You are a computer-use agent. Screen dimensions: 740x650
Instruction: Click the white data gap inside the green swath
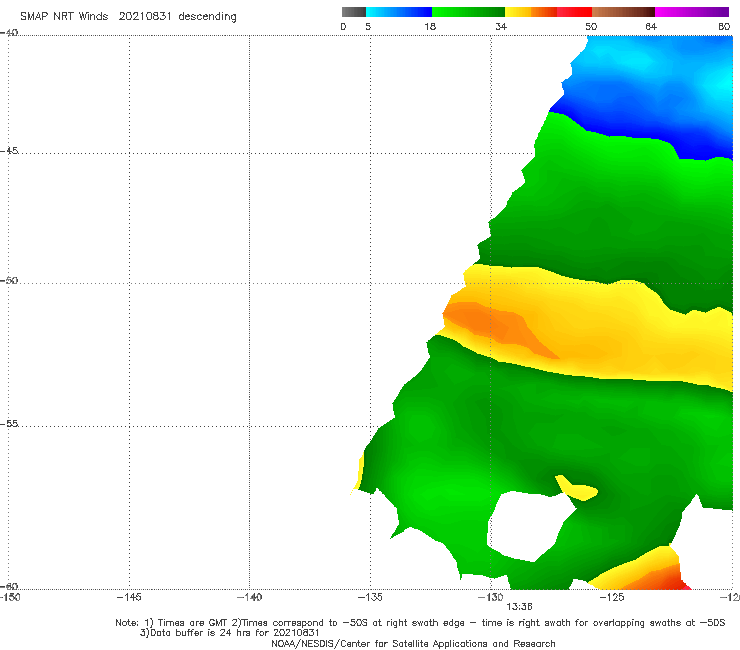[529, 526]
